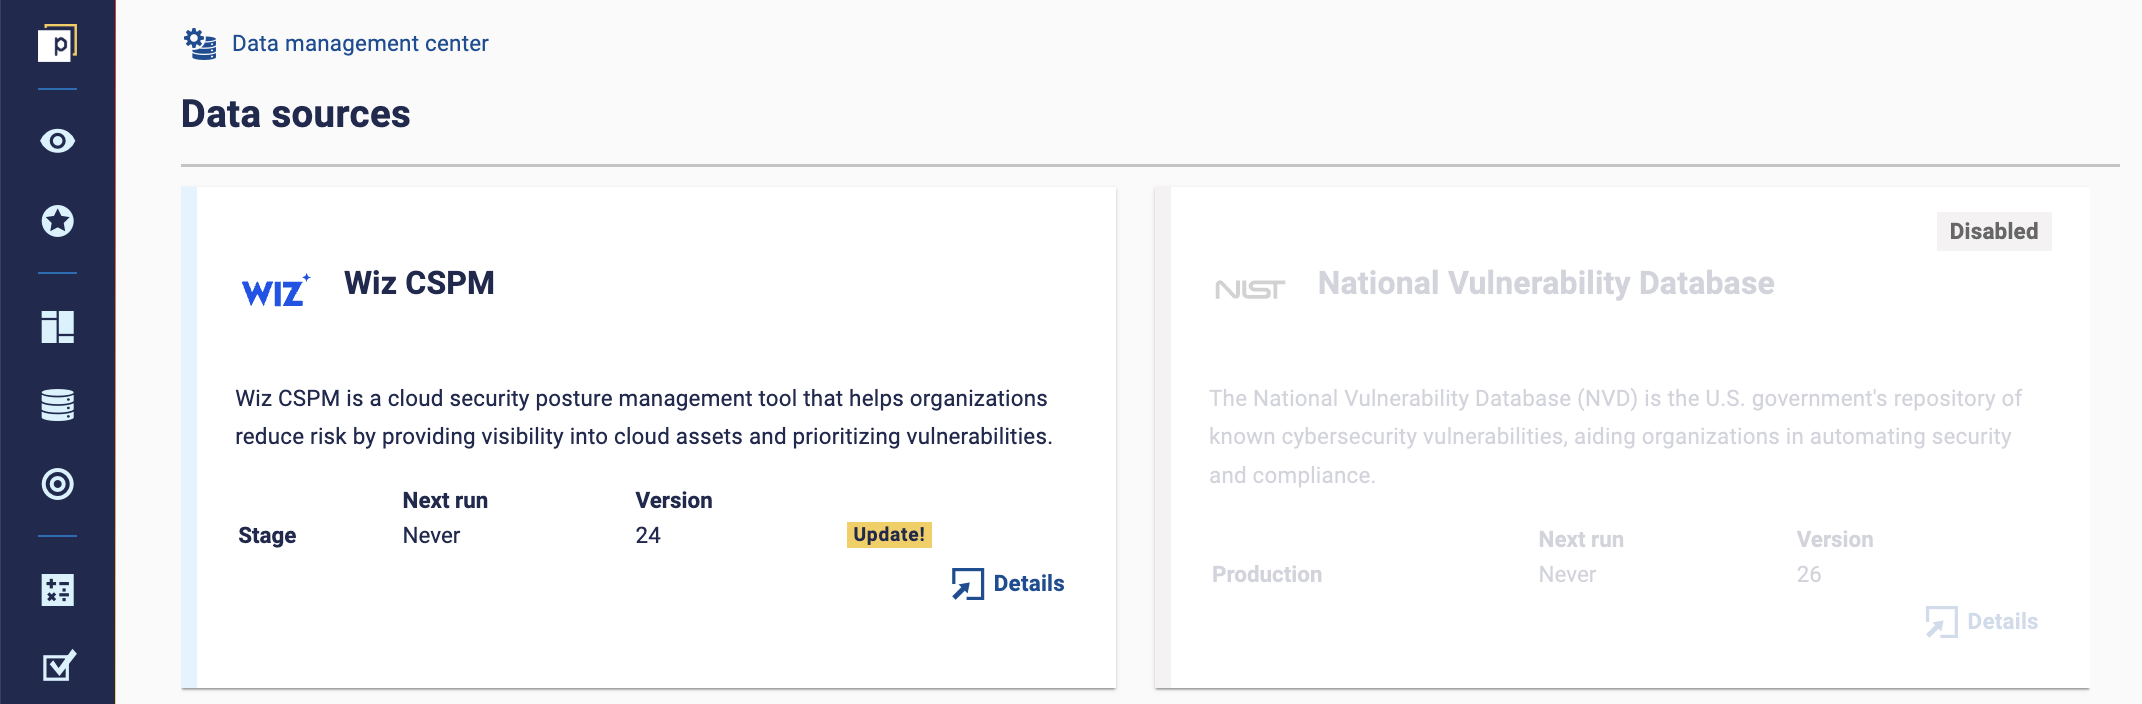This screenshot has width=2142, height=704.
Task: Click the Data sources heading
Action: pyautogui.click(x=295, y=114)
